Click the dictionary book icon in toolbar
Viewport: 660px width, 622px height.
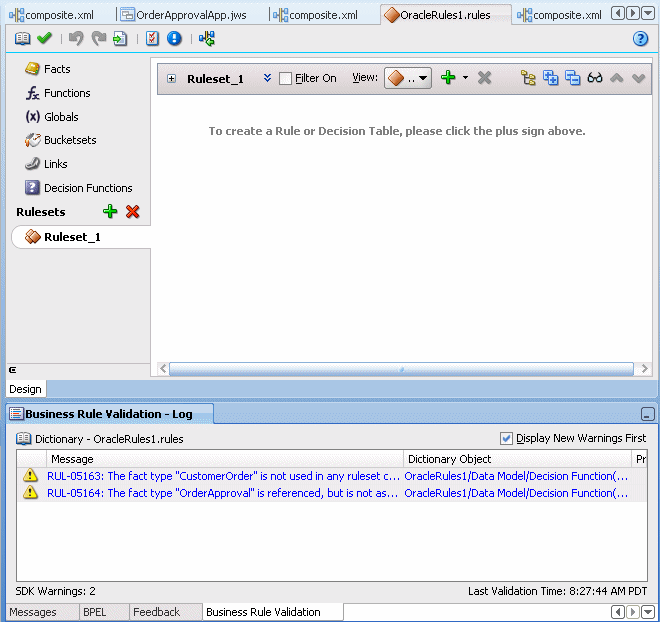22,39
